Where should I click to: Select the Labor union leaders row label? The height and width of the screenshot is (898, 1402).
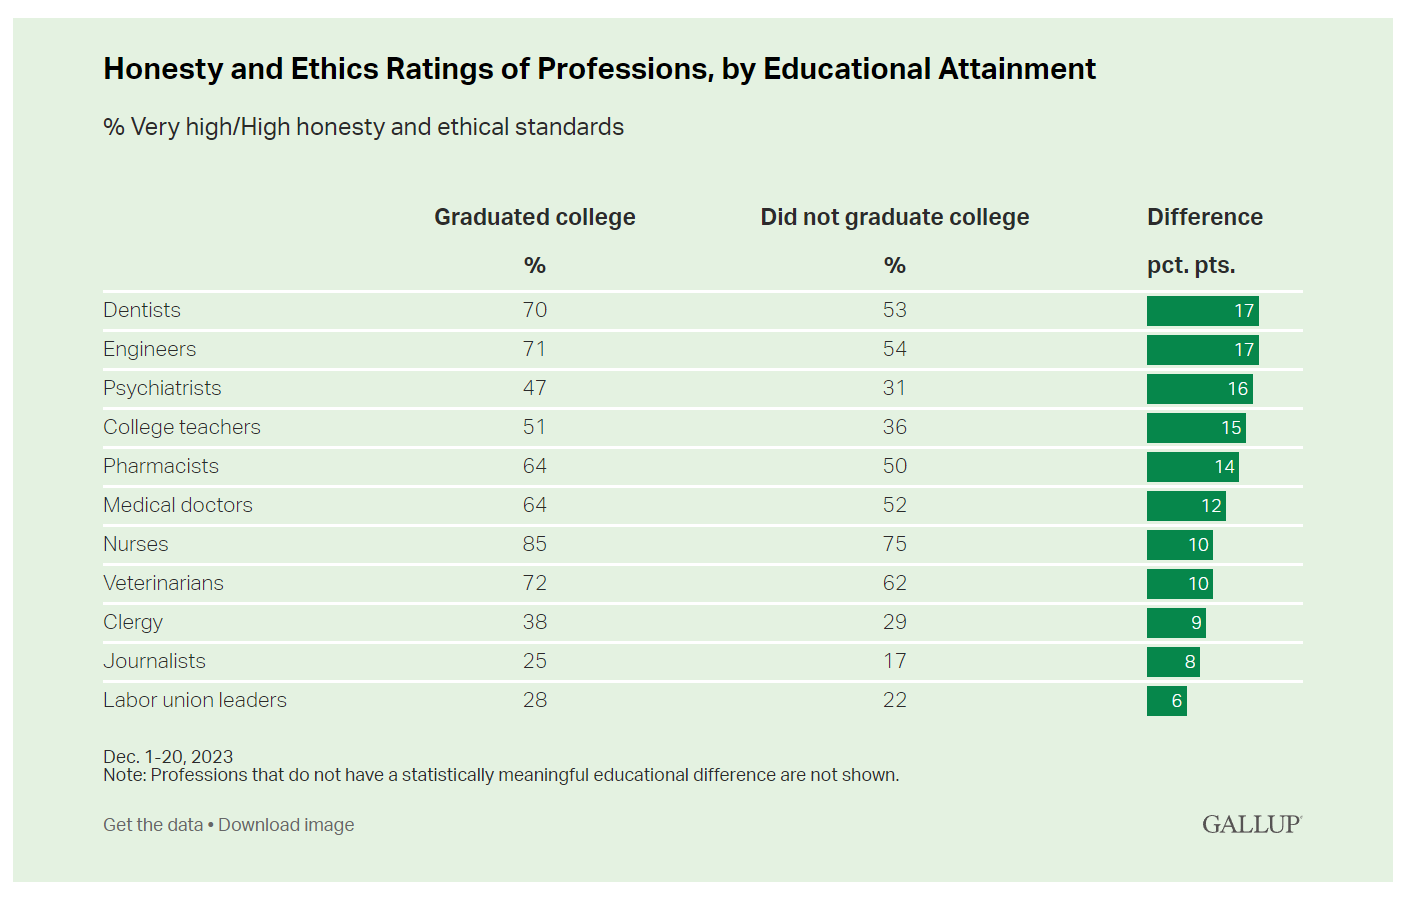(195, 700)
